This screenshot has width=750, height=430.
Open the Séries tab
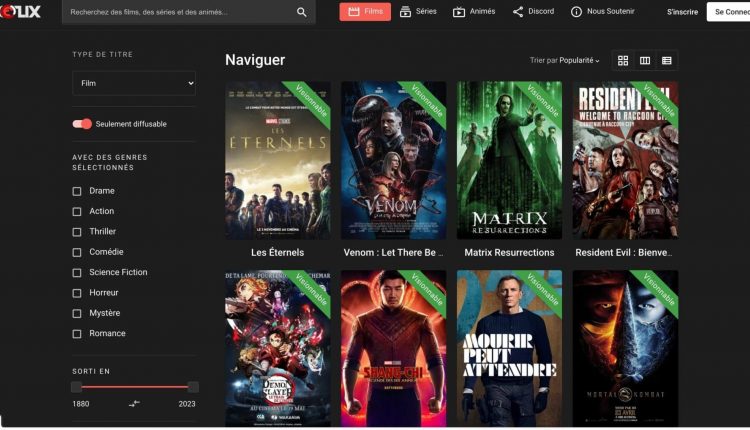(418, 11)
